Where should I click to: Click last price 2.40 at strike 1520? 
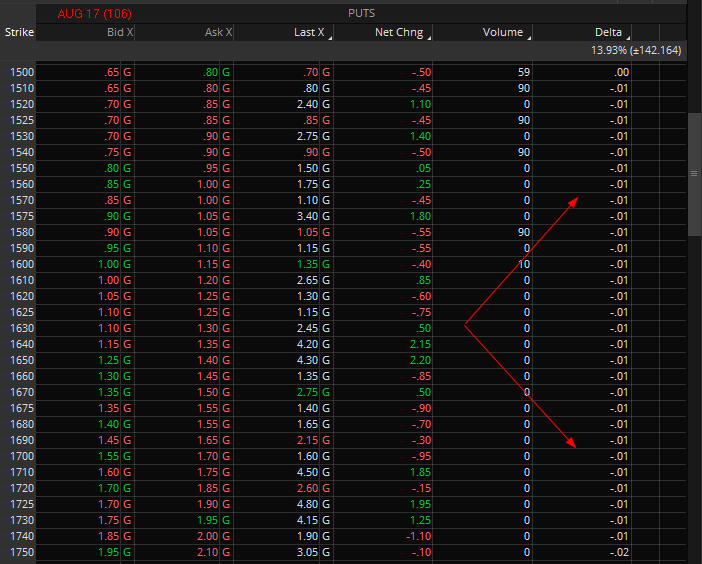pos(307,104)
